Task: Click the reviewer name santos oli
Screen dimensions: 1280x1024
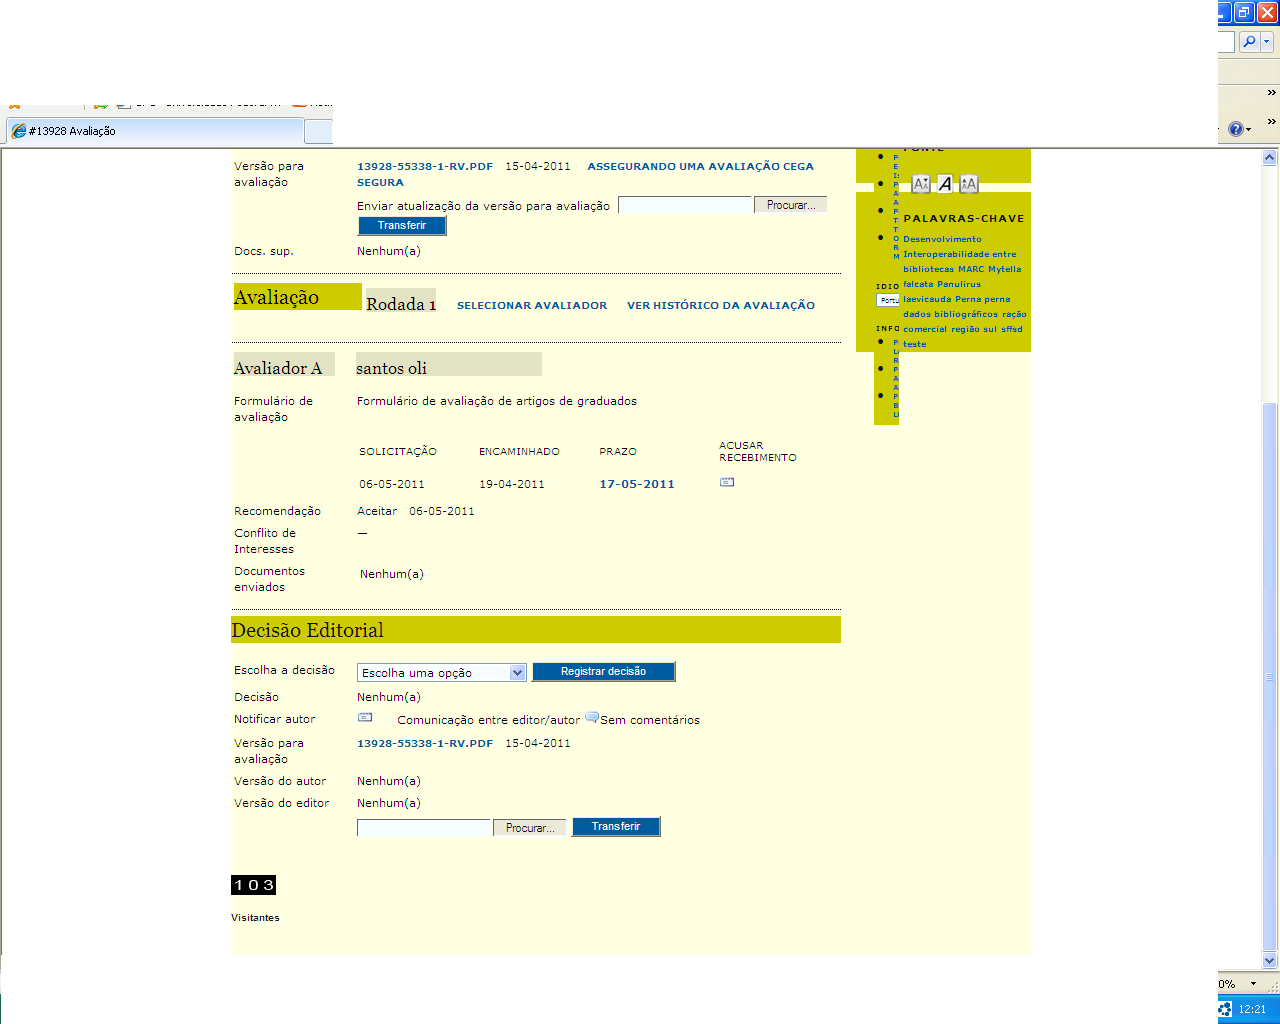Action: [x=391, y=368]
